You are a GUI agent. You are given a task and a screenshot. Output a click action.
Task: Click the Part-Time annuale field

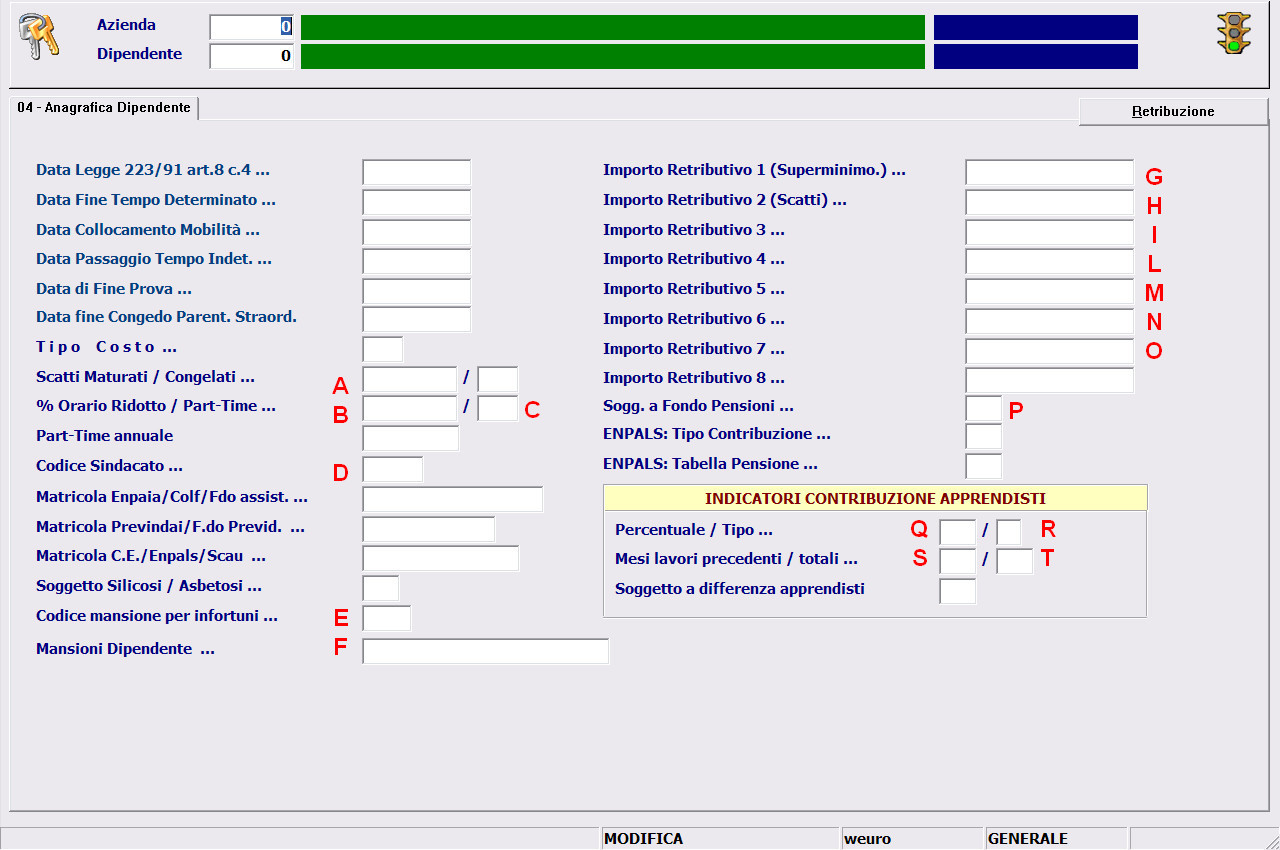[410, 438]
